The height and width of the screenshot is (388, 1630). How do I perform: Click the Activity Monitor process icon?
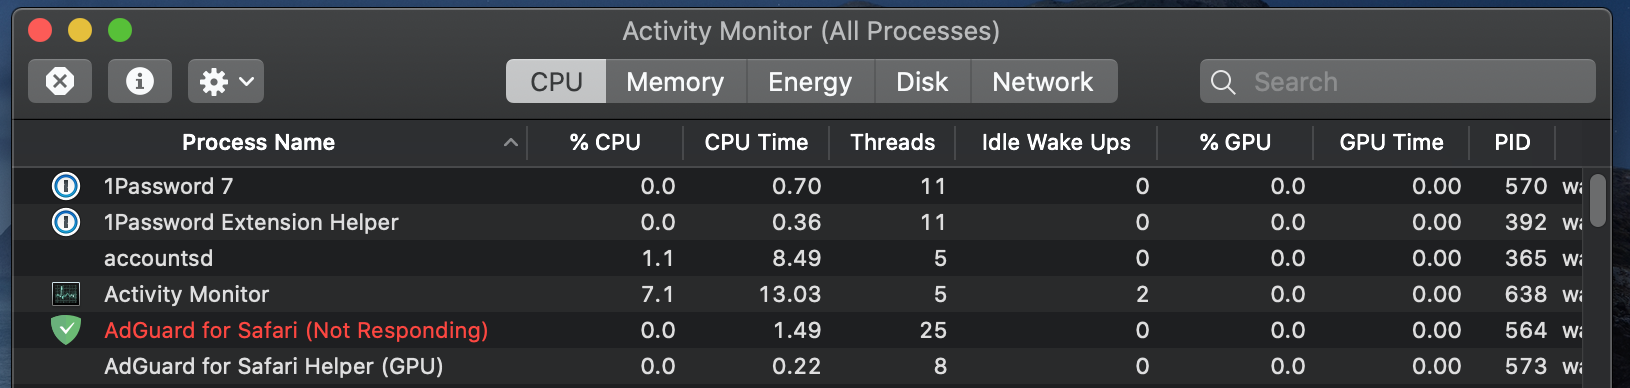pyautogui.click(x=66, y=294)
